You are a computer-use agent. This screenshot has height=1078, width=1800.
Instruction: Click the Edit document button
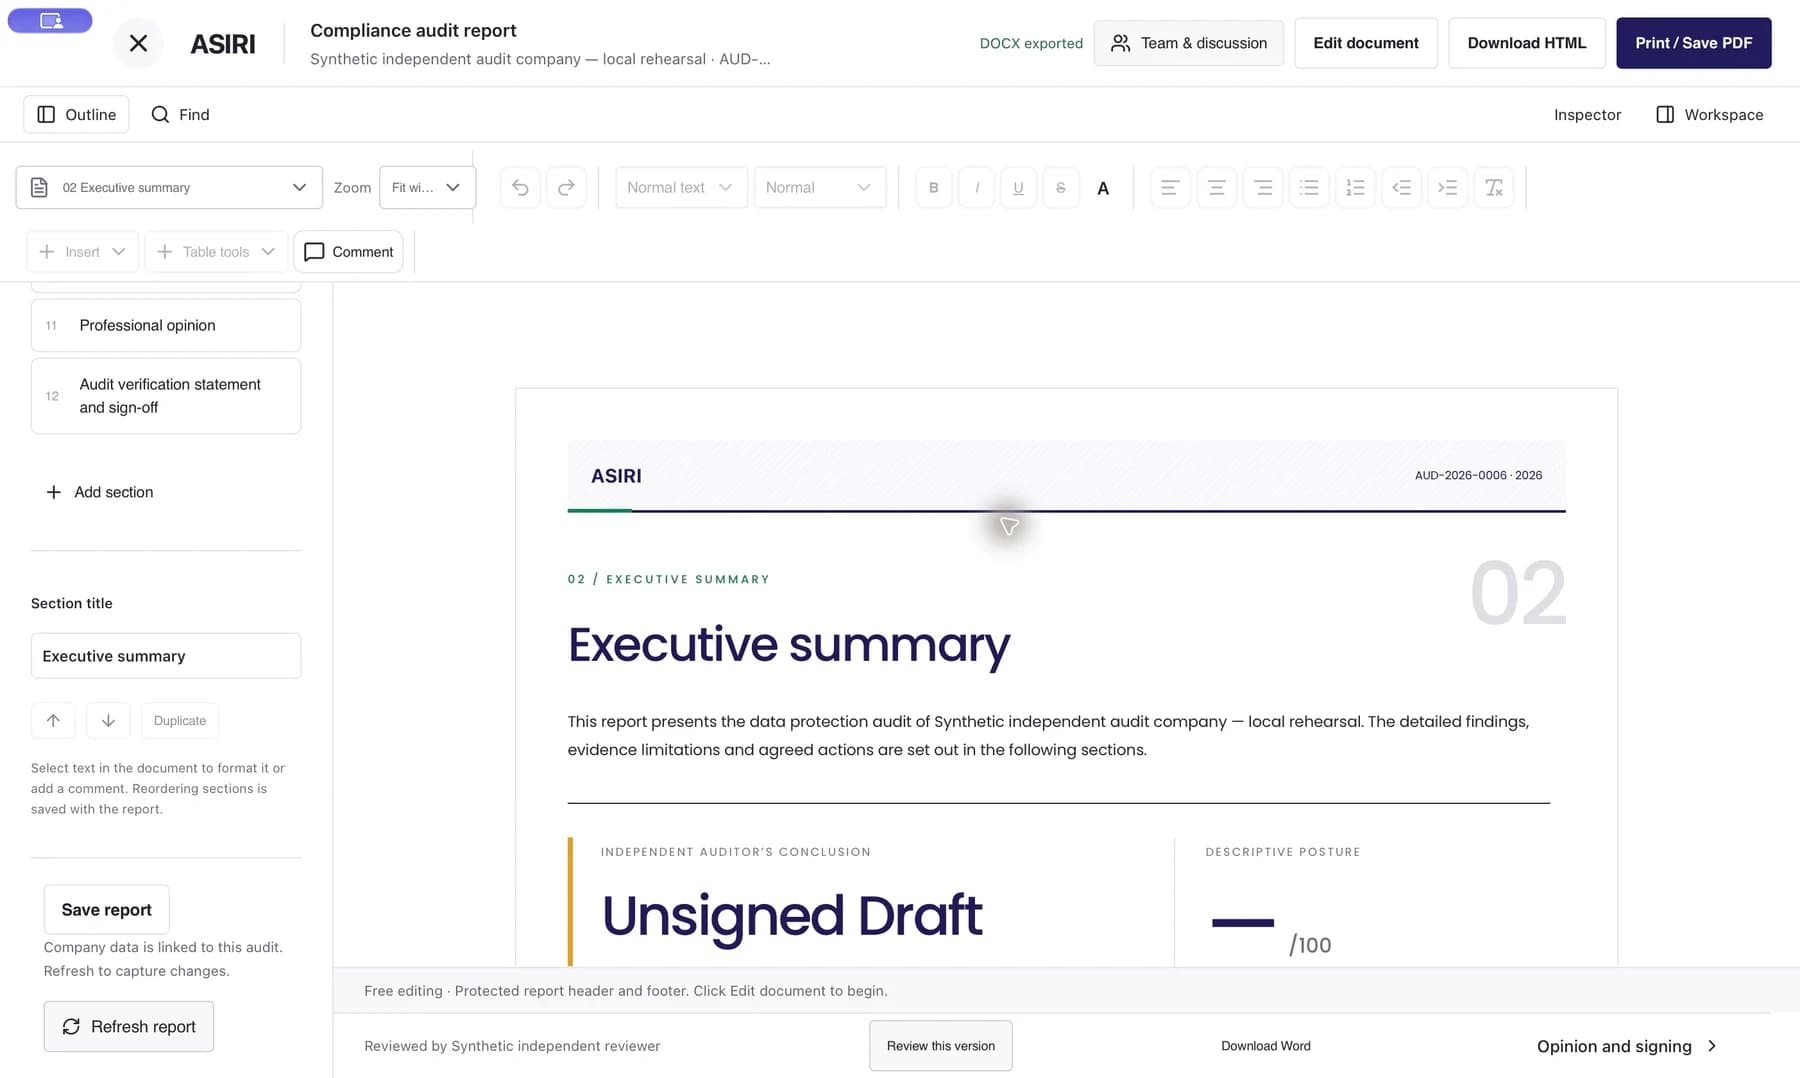pos(1365,43)
